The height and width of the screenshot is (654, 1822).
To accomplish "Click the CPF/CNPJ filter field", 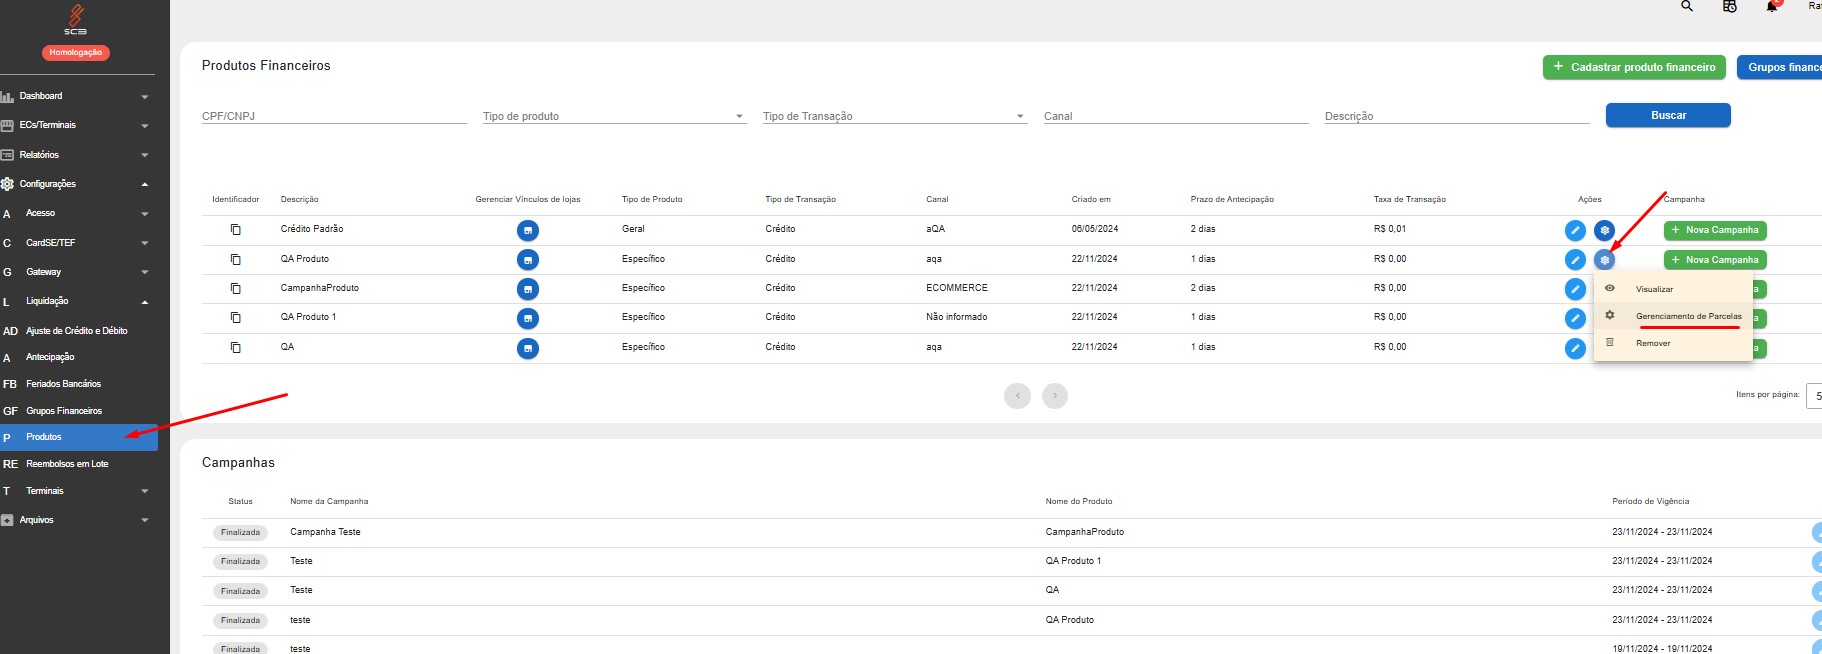I will (334, 116).
